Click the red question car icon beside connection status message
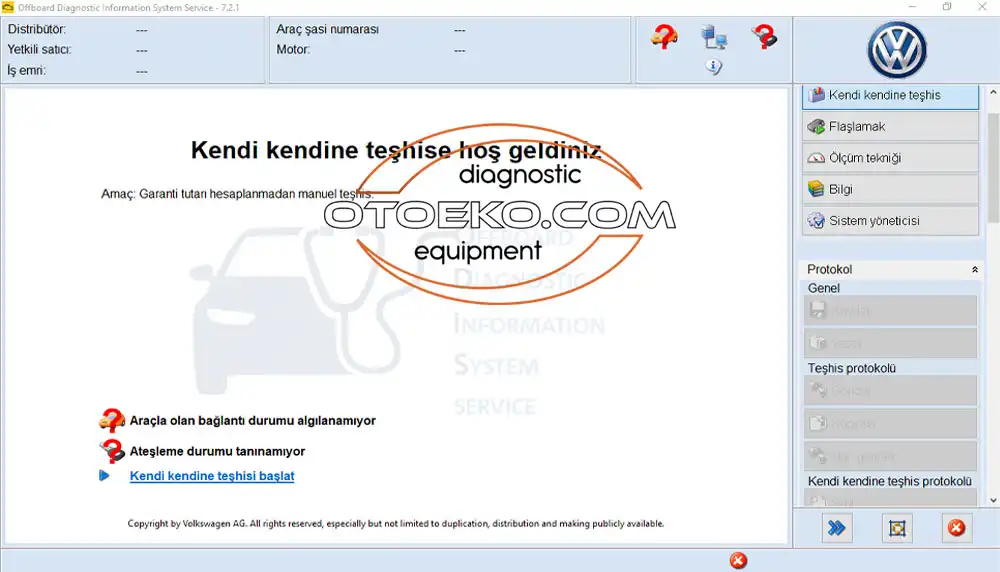1000x572 pixels. point(112,421)
